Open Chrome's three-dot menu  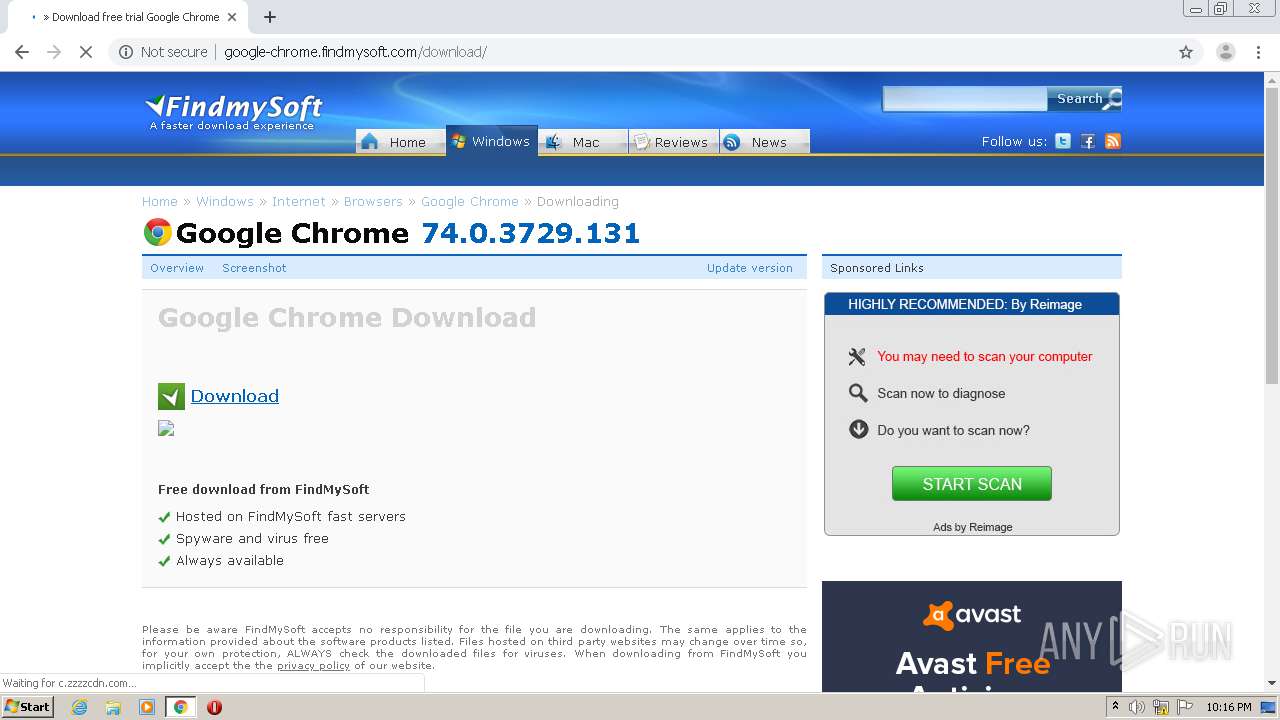(1259, 52)
